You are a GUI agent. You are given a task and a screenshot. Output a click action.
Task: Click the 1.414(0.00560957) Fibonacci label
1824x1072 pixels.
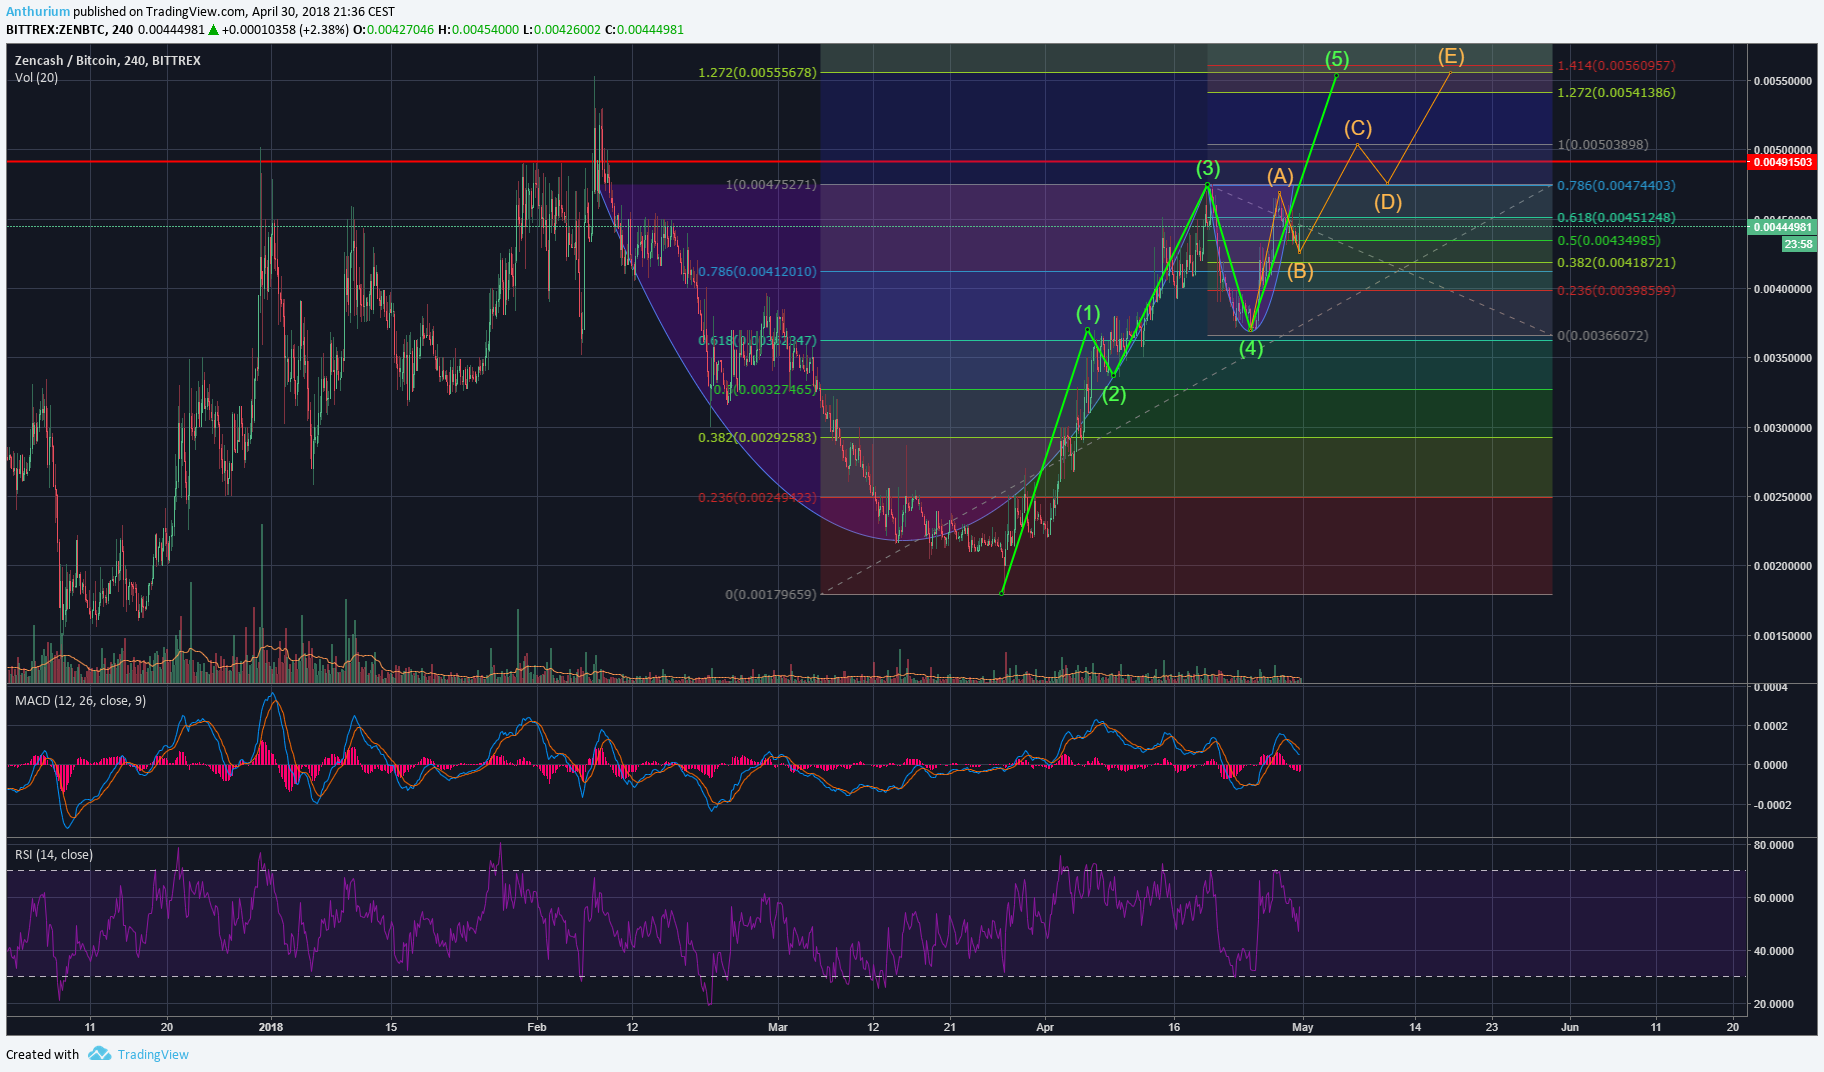(1616, 65)
